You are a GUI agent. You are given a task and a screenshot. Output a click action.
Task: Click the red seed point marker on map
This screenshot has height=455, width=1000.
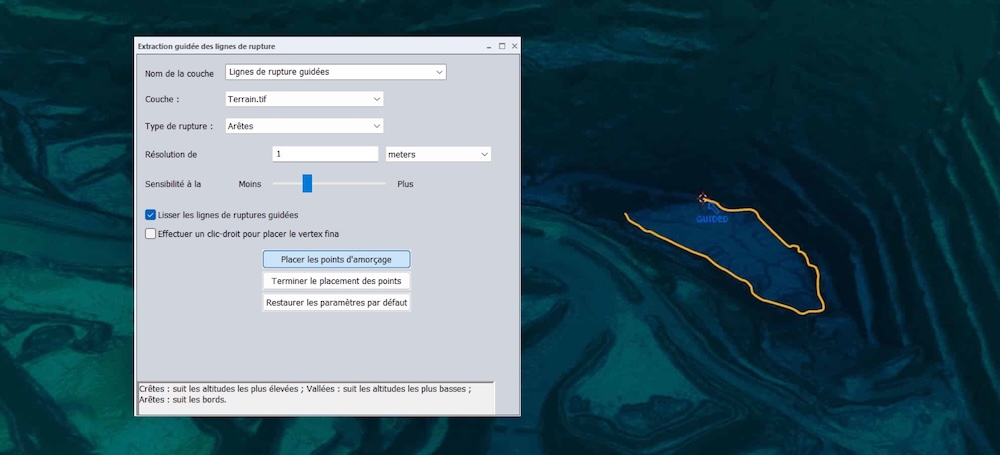(x=703, y=198)
